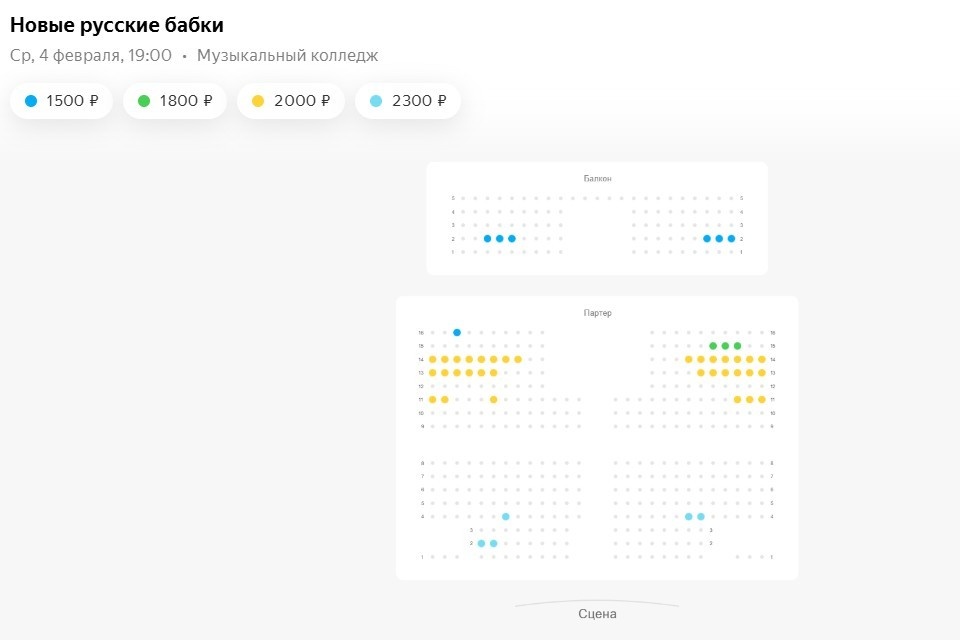Select the middle blue balcony seat in left group
This screenshot has width=960, height=640.
[x=499, y=239]
